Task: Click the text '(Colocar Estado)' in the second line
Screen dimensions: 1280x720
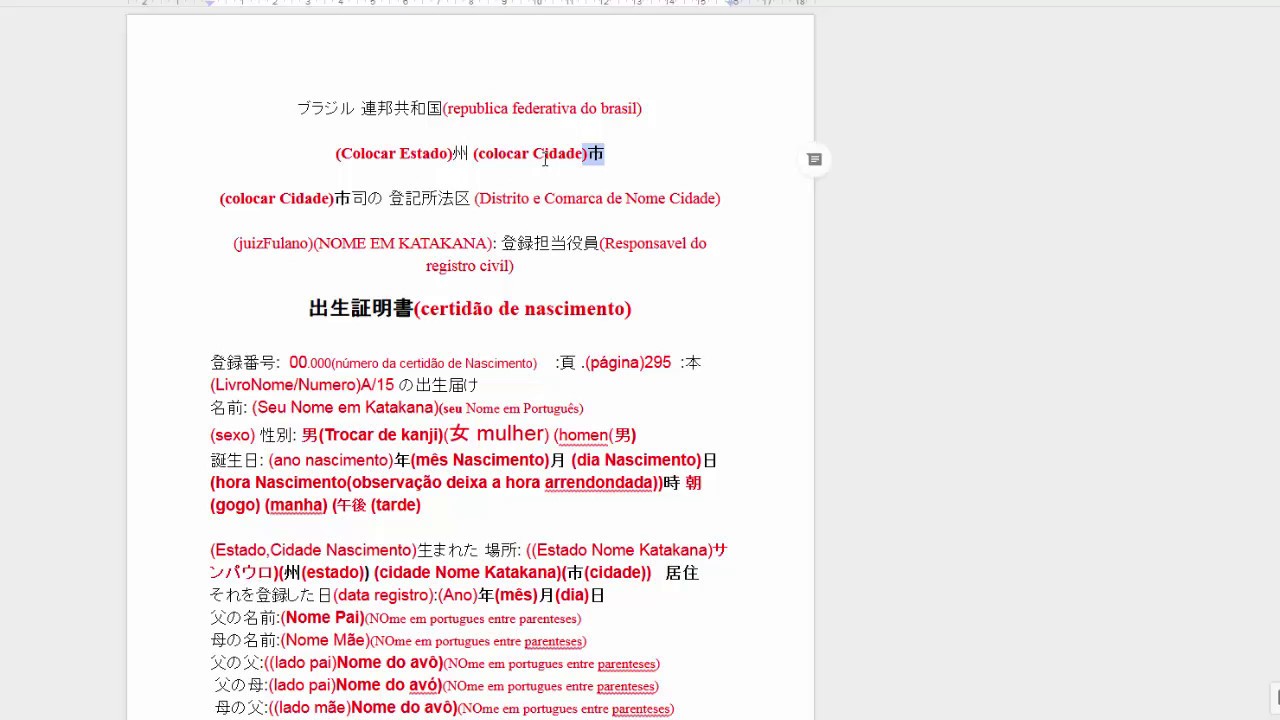Action: 394,153
